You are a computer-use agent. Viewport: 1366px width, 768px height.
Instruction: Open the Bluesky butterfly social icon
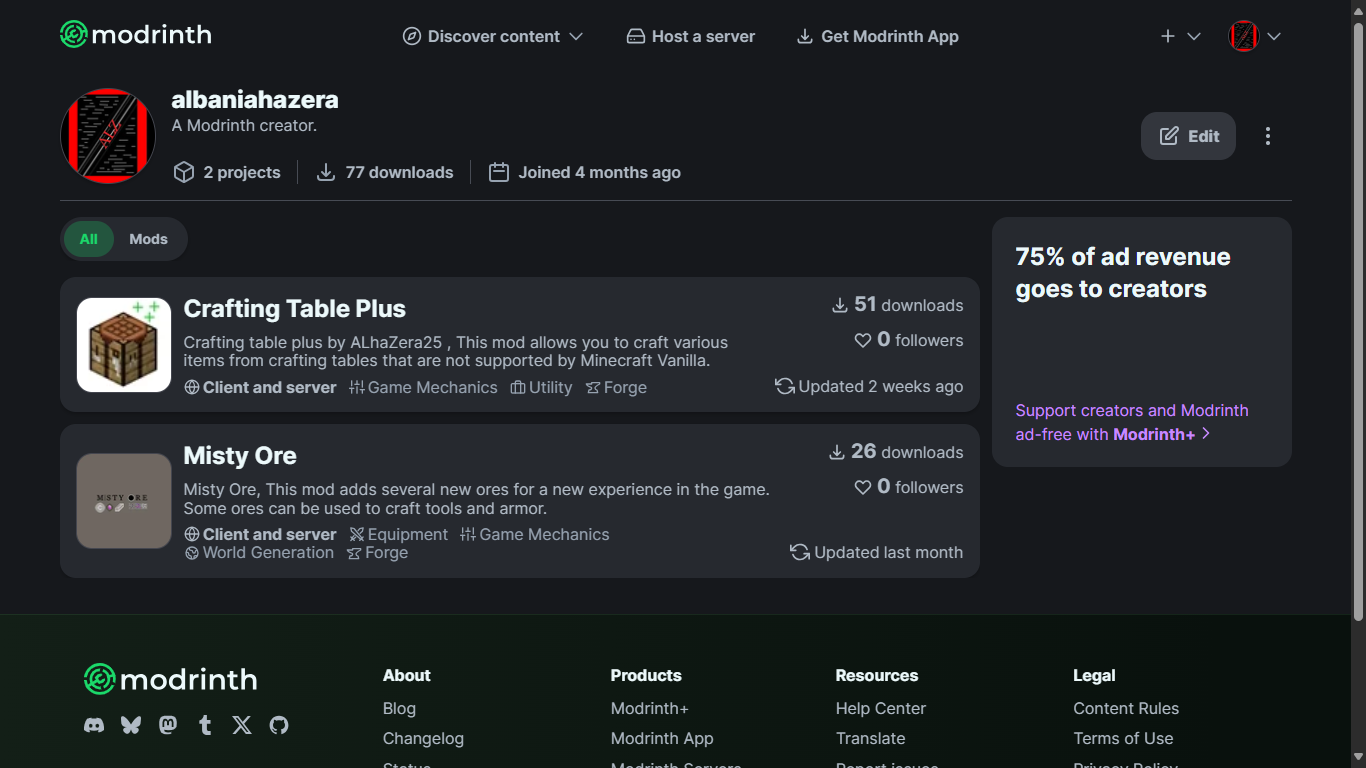point(131,725)
